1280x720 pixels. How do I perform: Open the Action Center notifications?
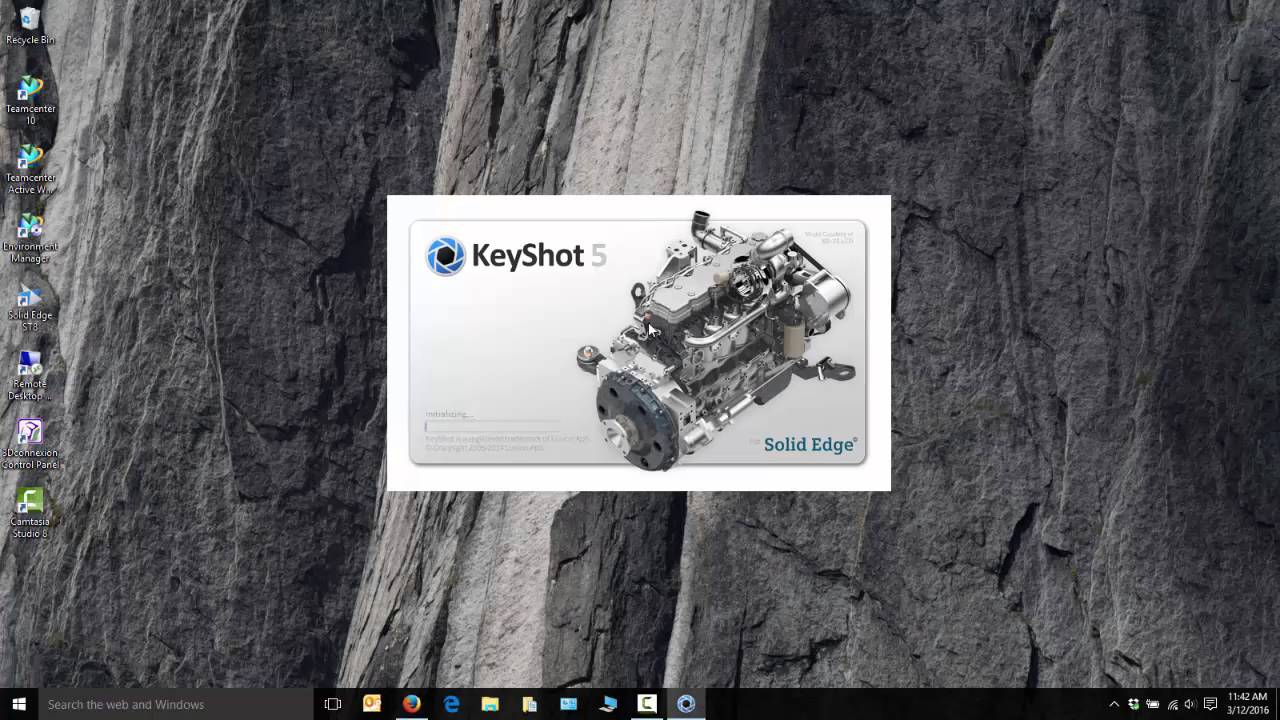tap(1210, 704)
